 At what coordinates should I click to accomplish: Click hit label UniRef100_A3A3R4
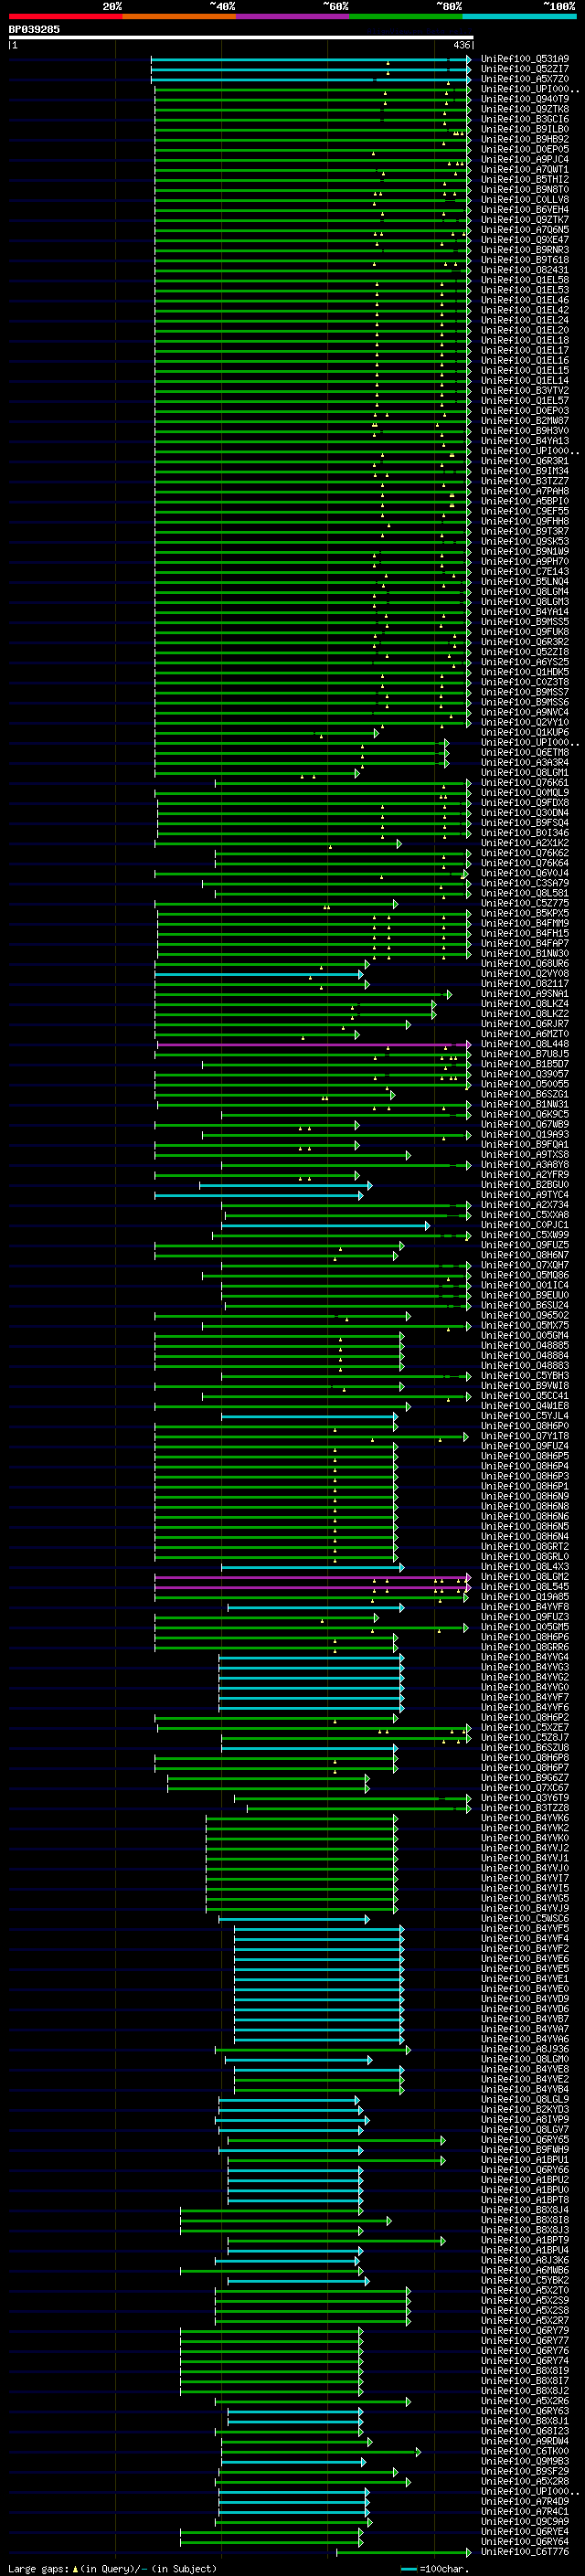coord(525,762)
